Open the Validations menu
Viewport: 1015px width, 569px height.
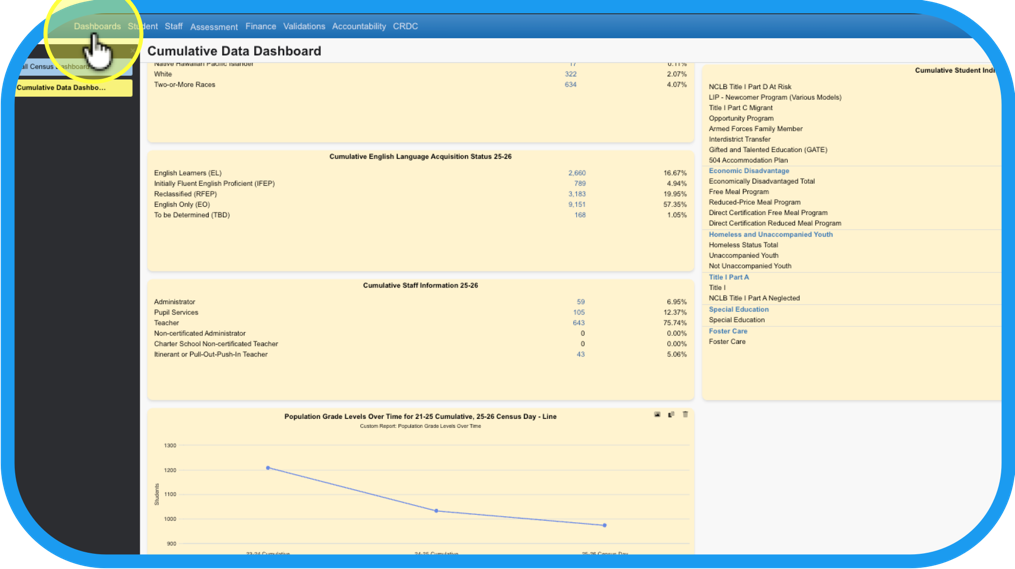click(x=304, y=26)
